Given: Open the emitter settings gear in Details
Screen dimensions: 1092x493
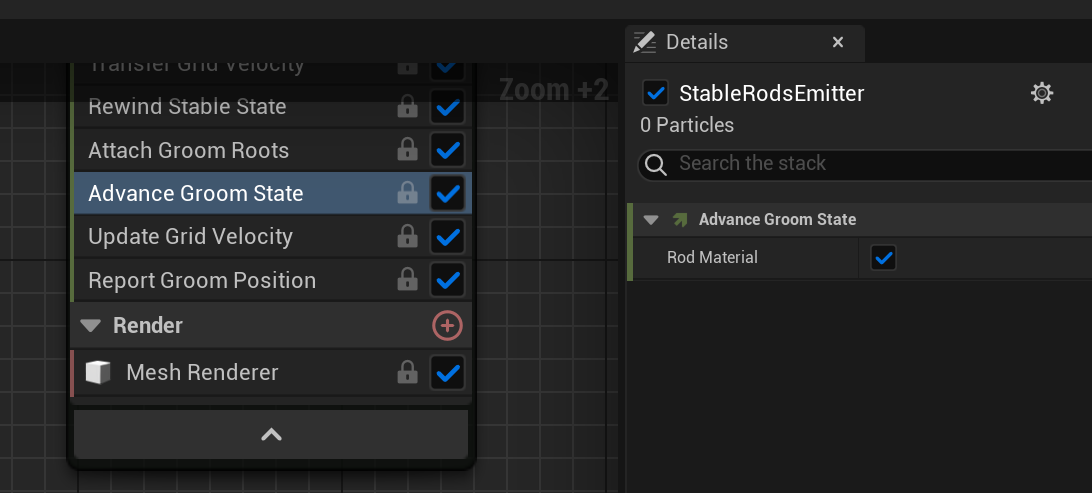Looking at the screenshot, I should 1042,94.
